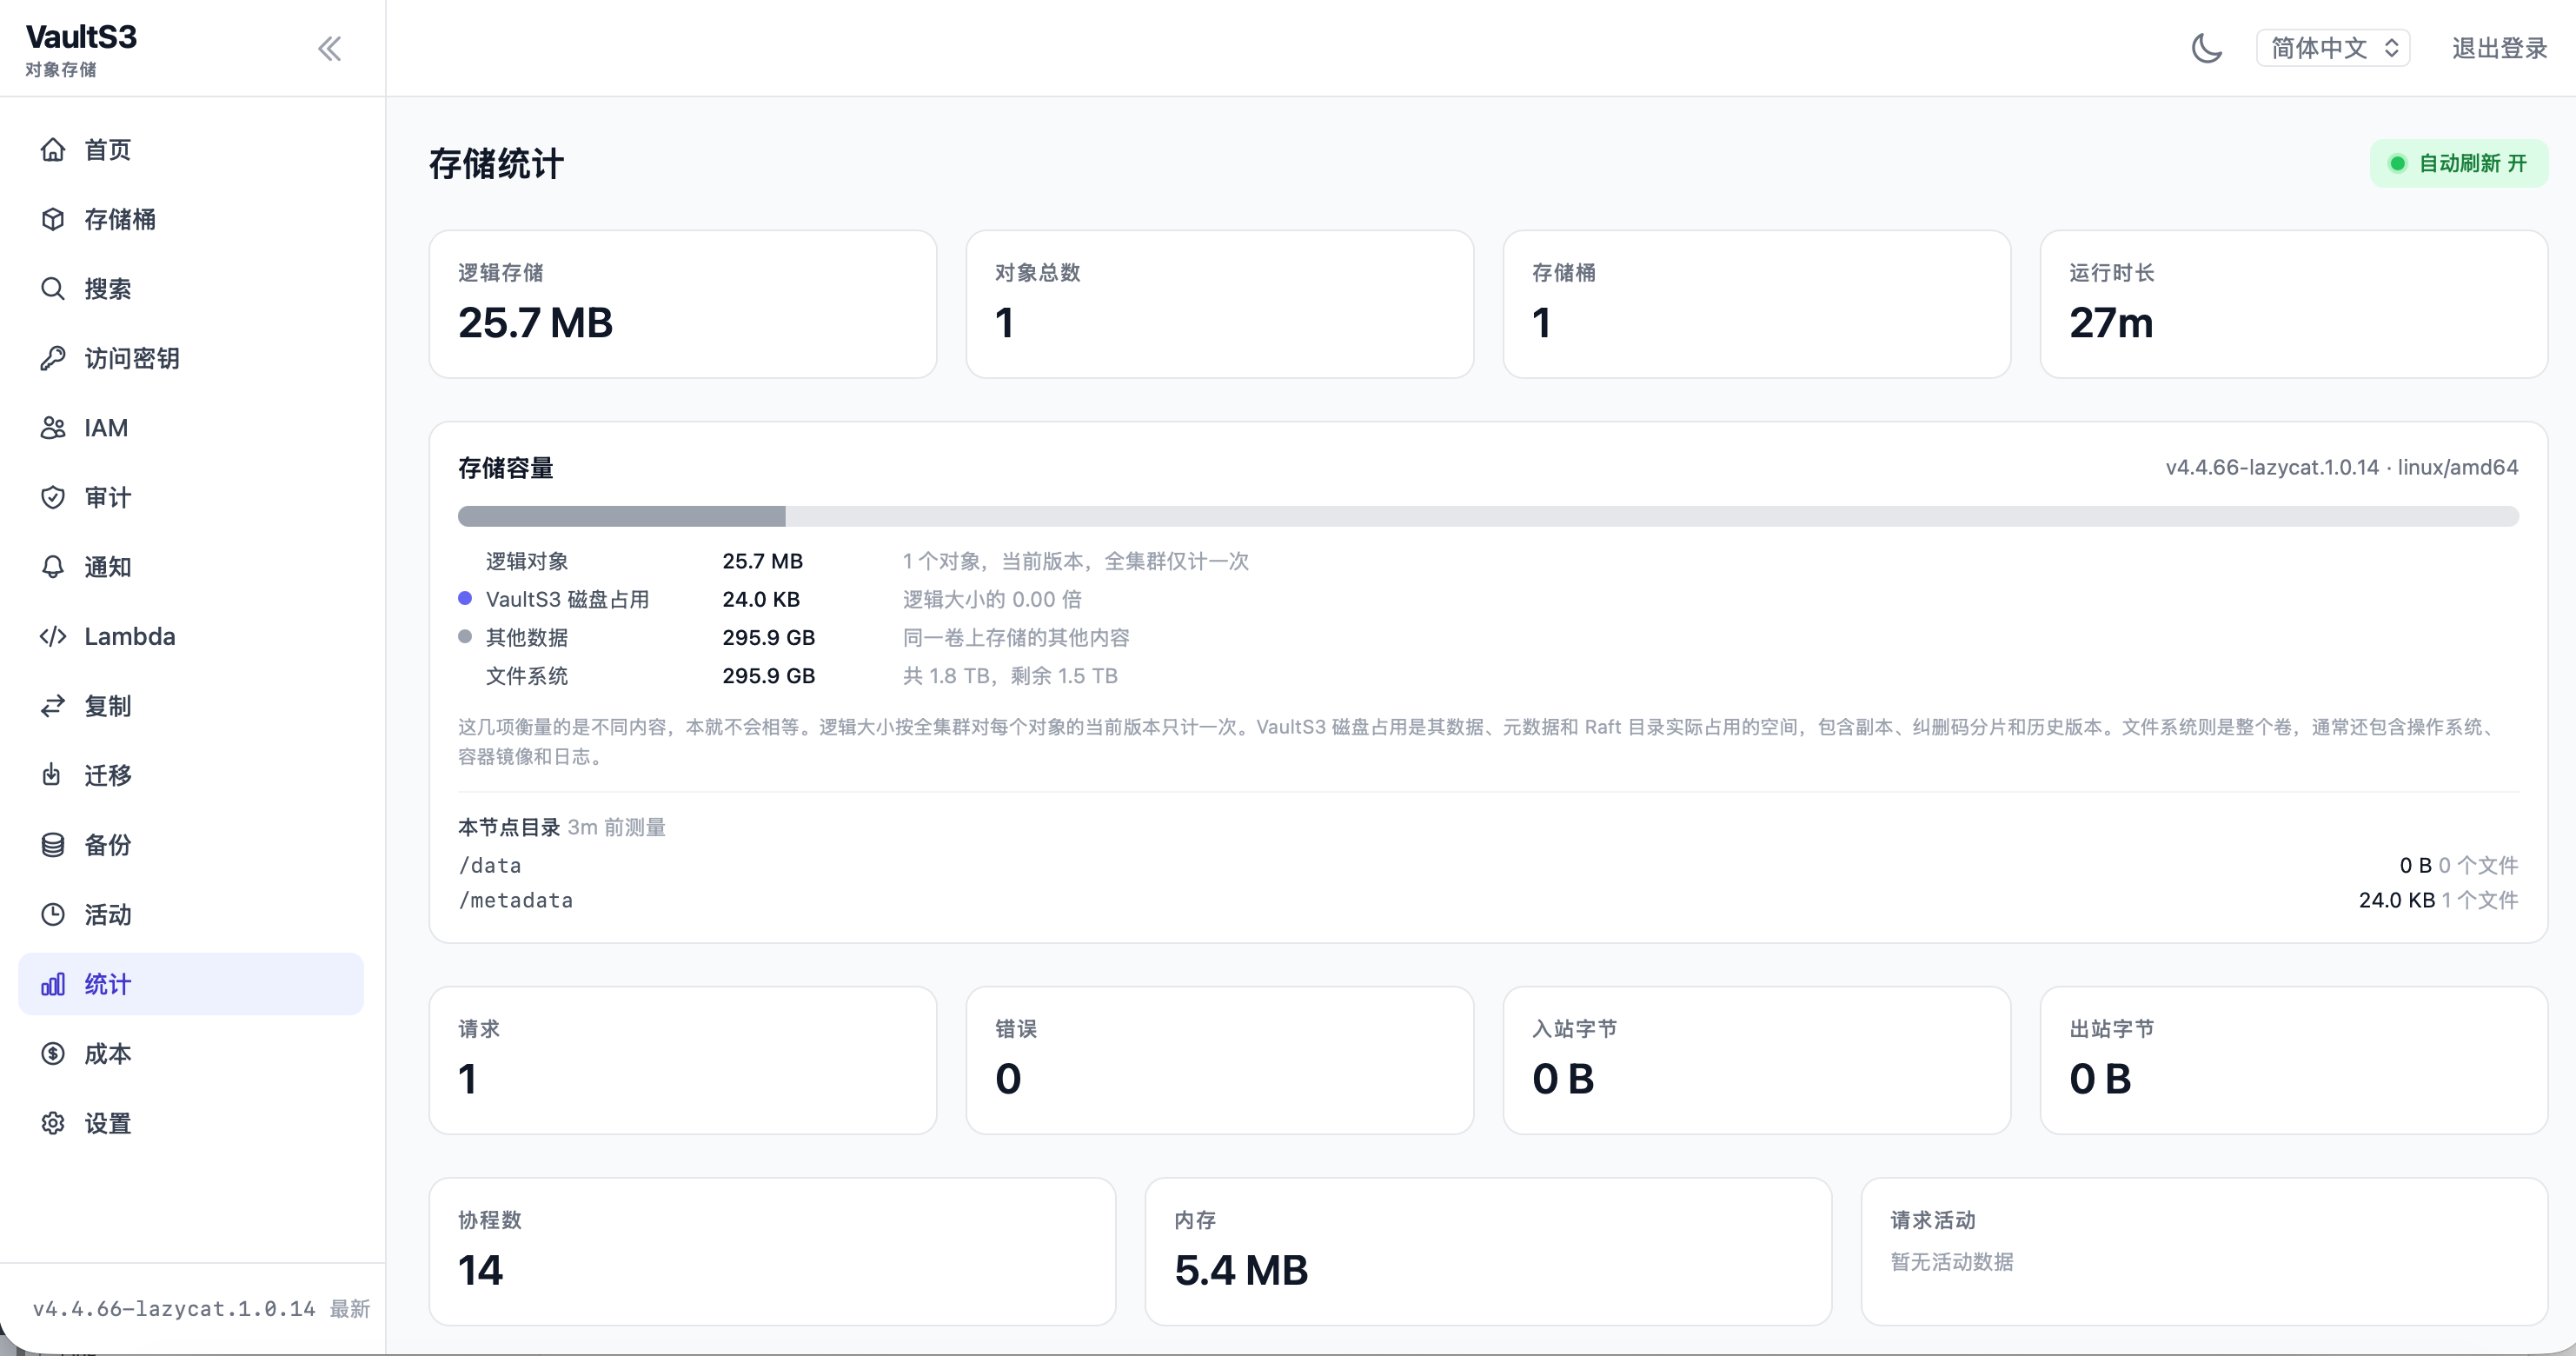2576x1356 pixels.
Task: Click the gray 其他数据 legend dot
Action: (465, 636)
